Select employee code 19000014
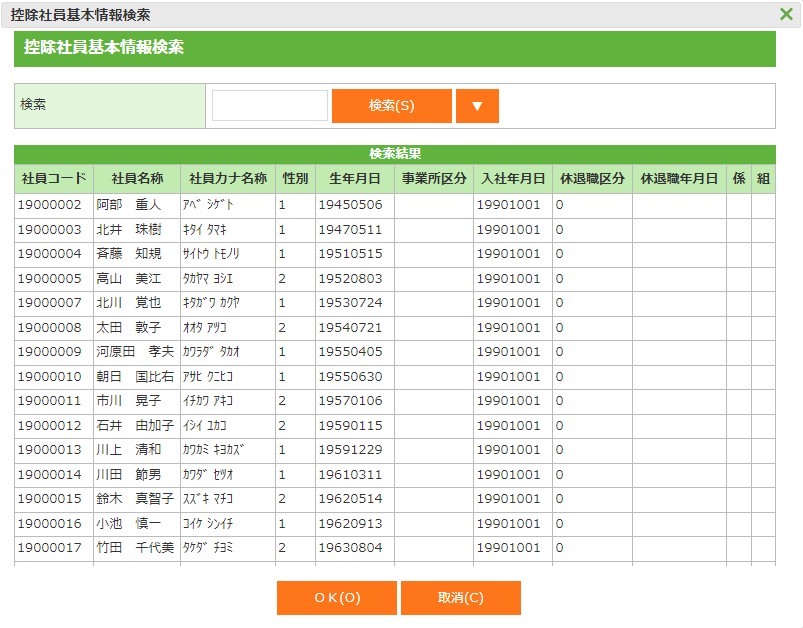The image size is (803, 628). pos(50,475)
